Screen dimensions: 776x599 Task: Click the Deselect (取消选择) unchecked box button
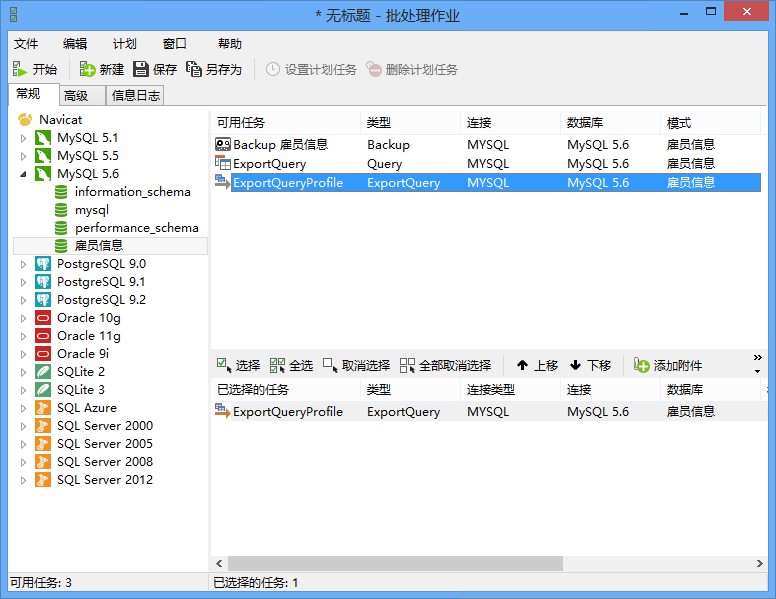click(356, 365)
